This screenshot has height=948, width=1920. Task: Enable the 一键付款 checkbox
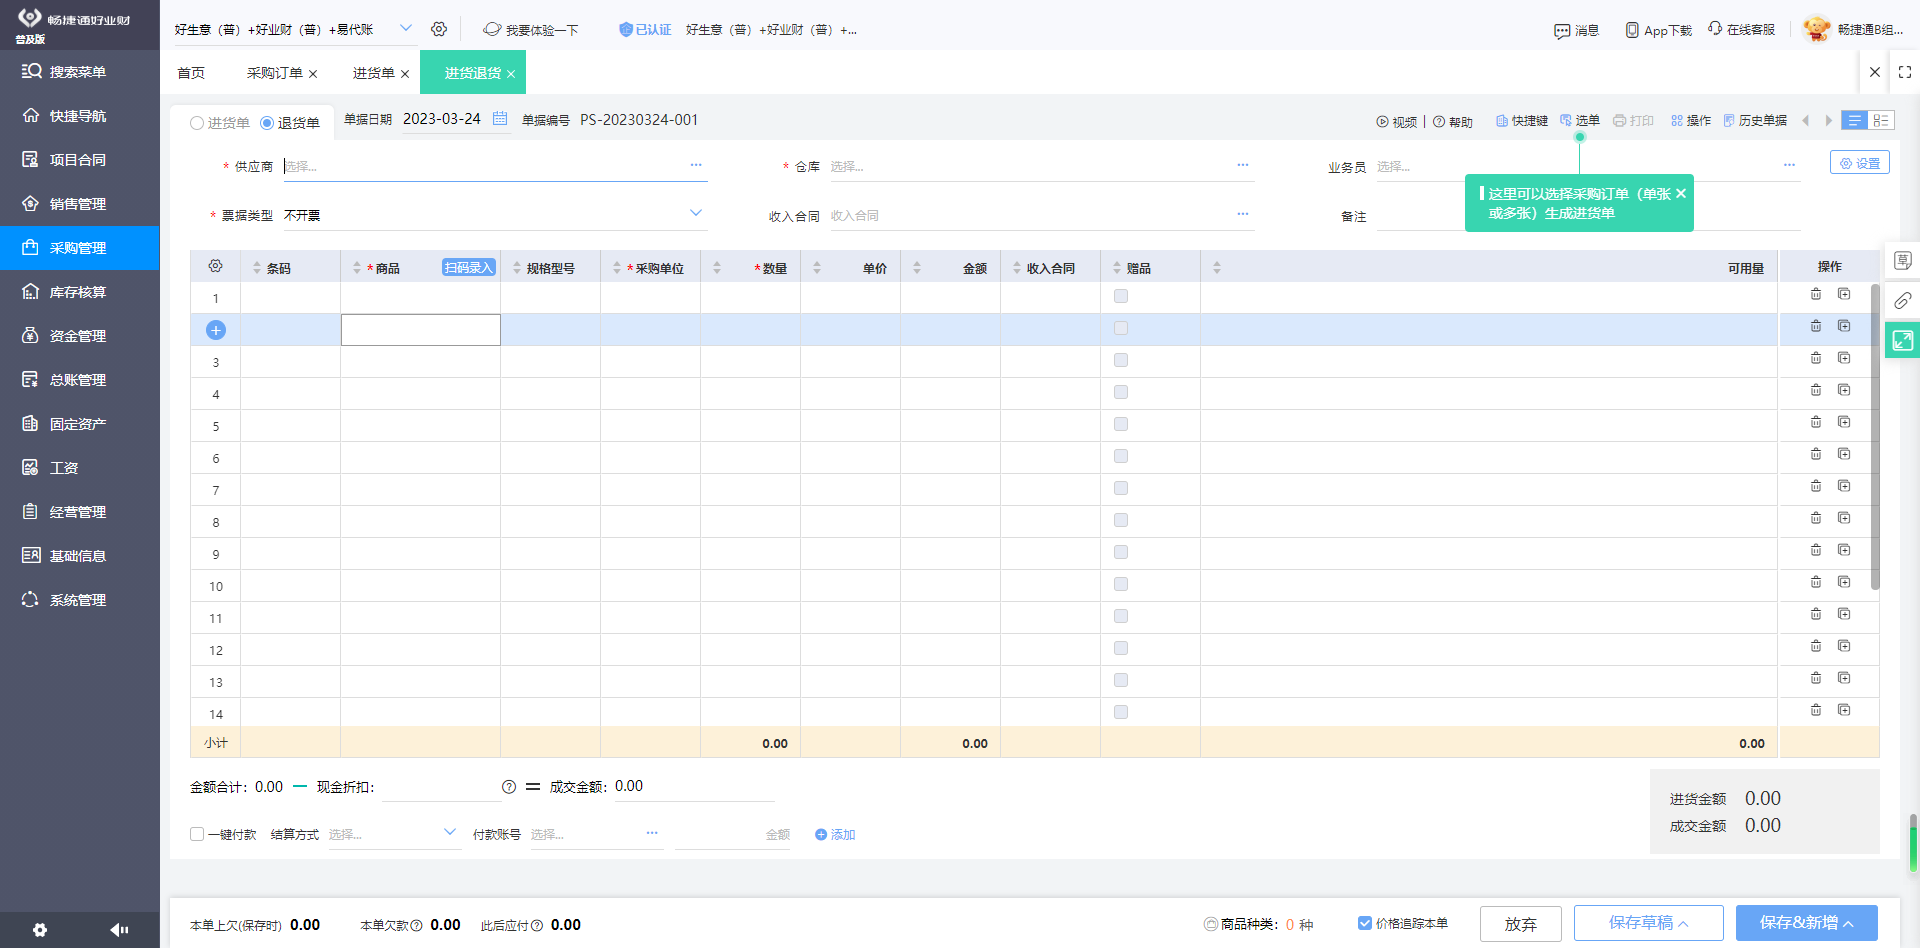[x=196, y=834]
